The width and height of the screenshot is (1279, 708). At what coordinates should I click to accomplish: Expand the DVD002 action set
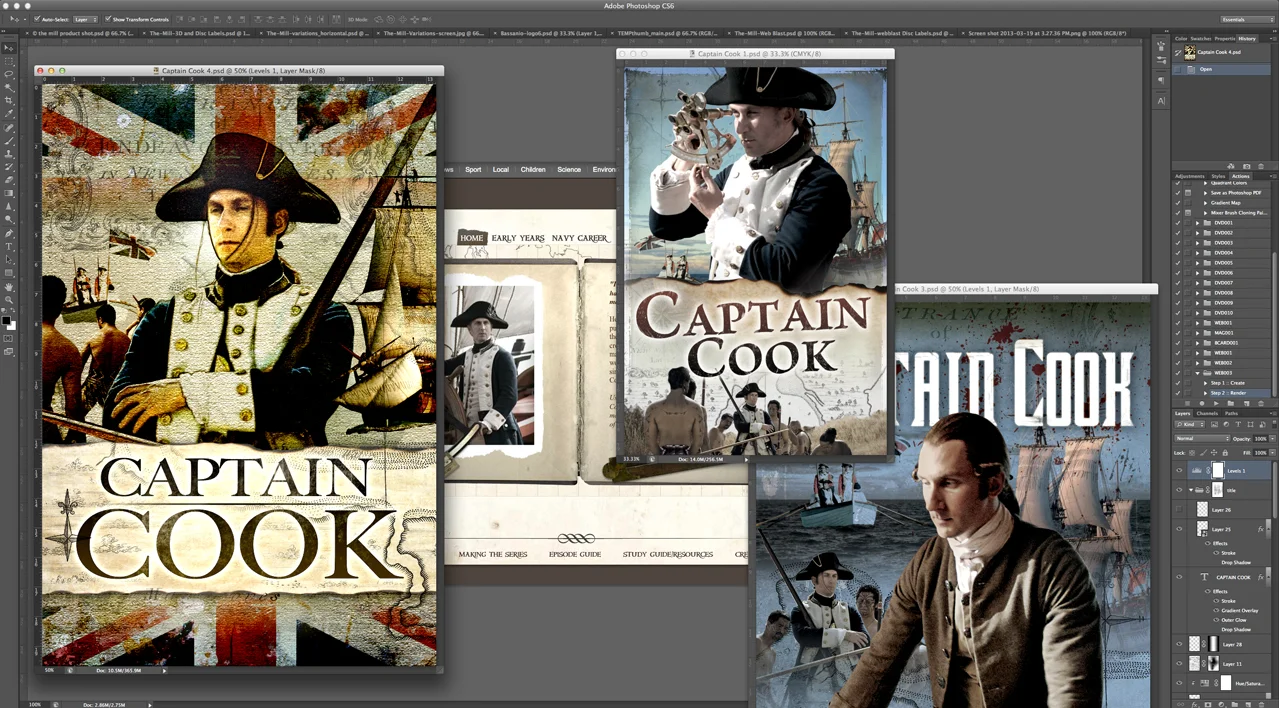(x=1197, y=233)
